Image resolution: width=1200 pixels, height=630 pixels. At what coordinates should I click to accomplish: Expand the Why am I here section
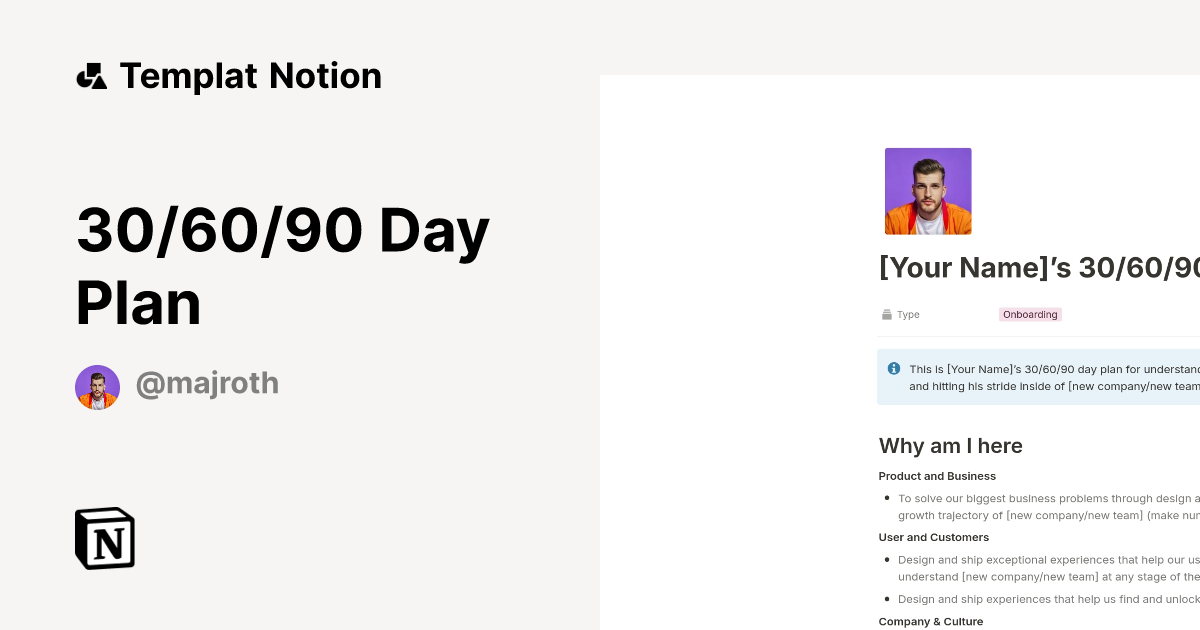click(x=950, y=446)
